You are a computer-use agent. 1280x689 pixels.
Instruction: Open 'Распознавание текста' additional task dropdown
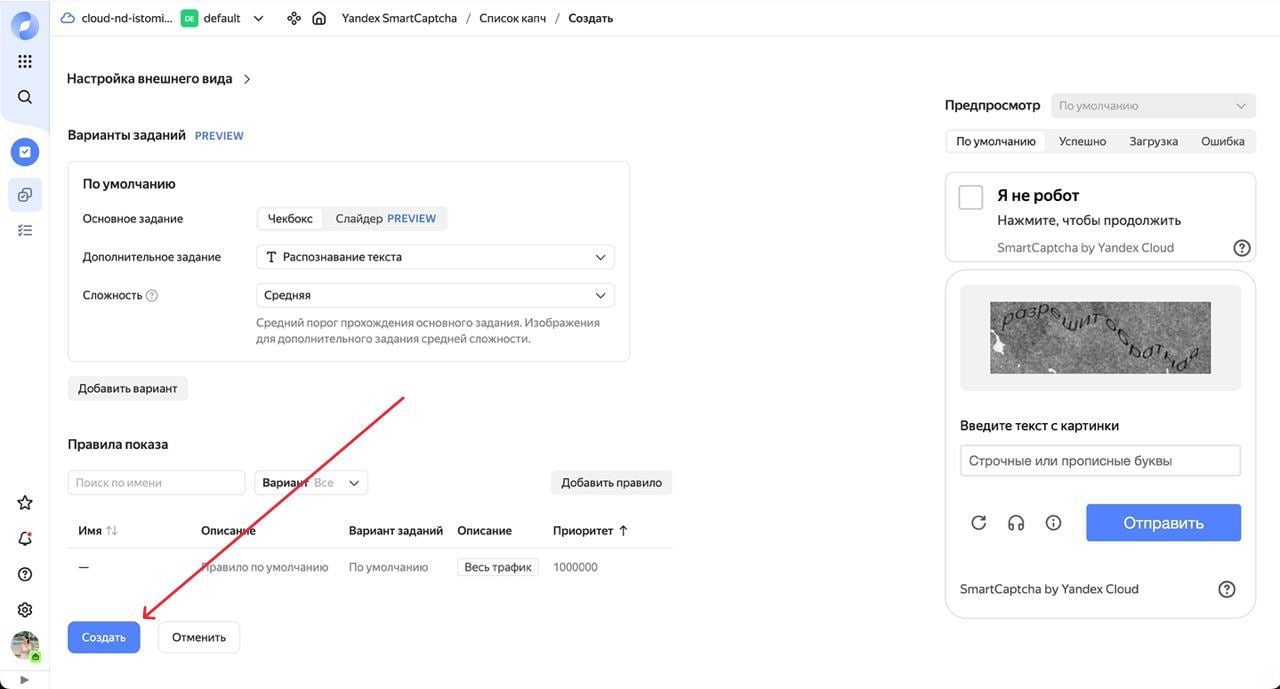click(435, 257)
